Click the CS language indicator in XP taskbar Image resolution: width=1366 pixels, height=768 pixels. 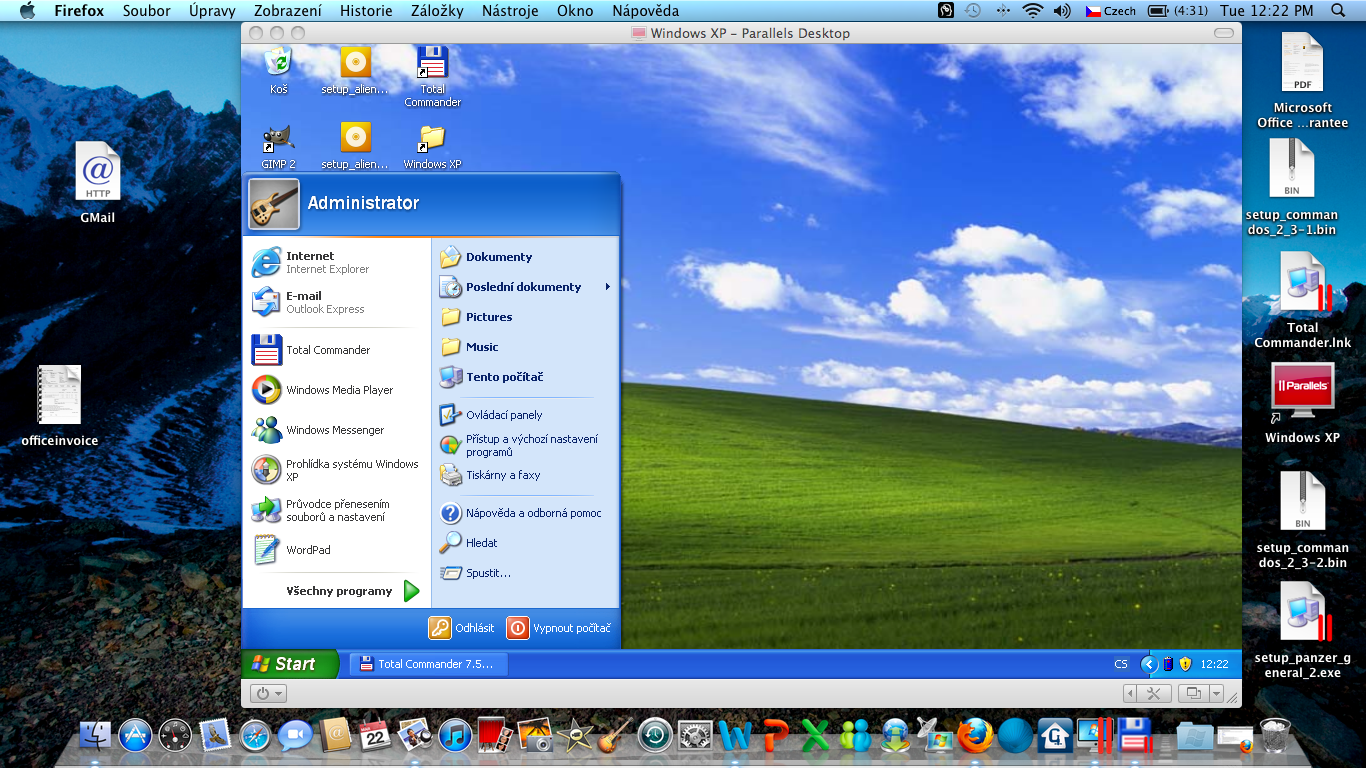pyautogui.click(x=1121, y=664)
